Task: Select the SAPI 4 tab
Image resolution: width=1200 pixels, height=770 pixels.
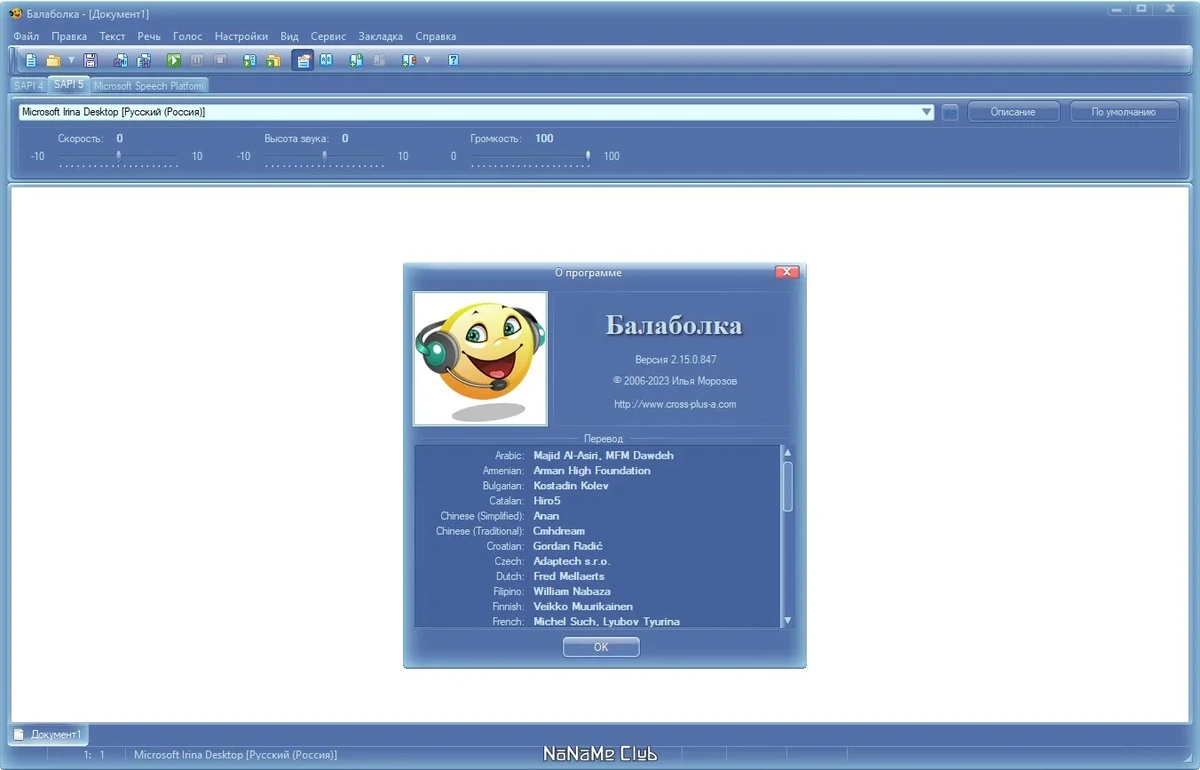Action: 29,86
